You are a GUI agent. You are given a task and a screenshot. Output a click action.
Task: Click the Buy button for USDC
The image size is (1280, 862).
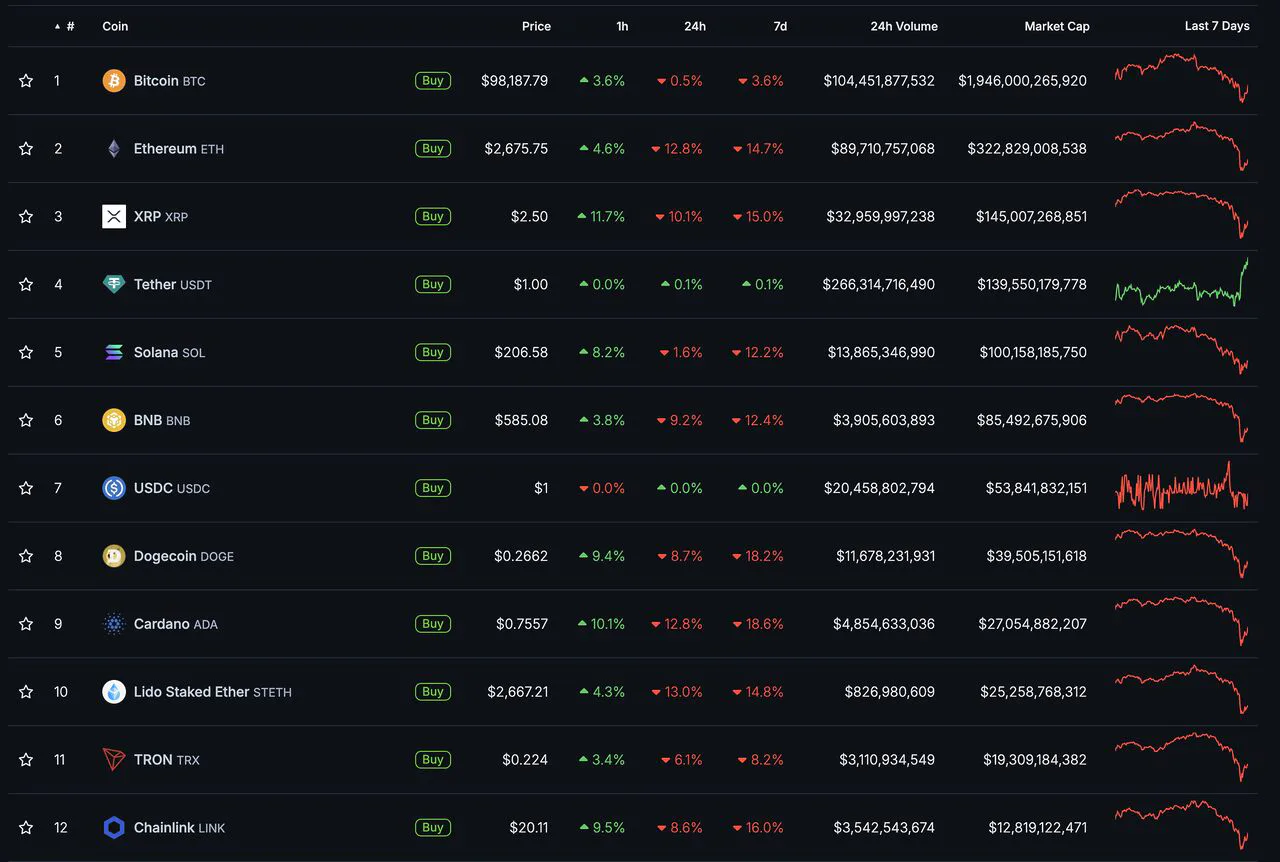point(433,488)
